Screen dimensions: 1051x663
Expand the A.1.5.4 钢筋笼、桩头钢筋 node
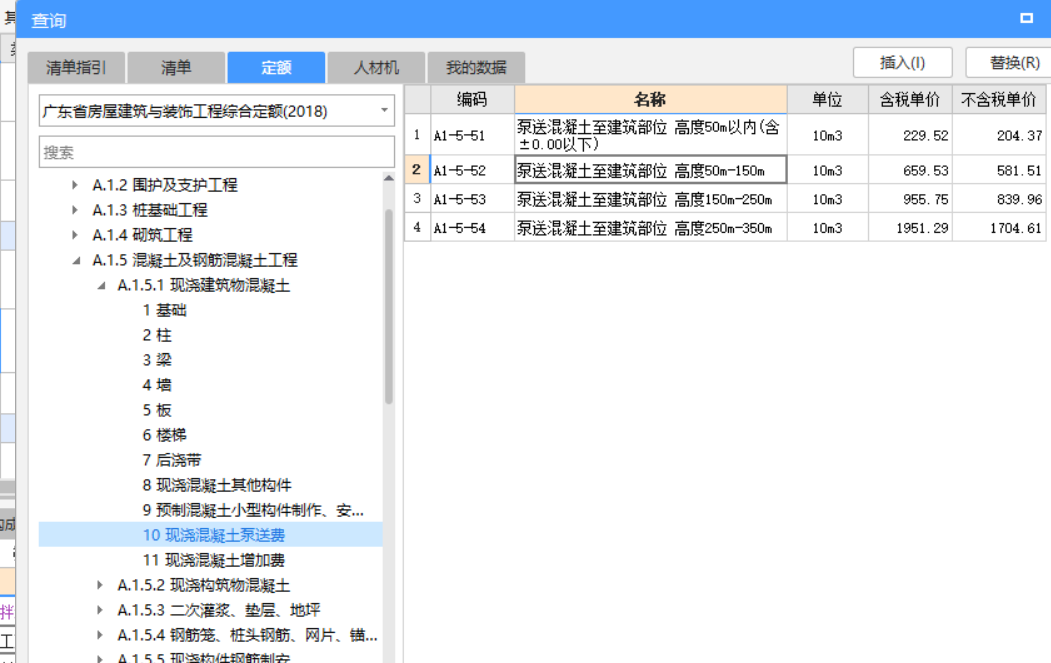[100, 635]
